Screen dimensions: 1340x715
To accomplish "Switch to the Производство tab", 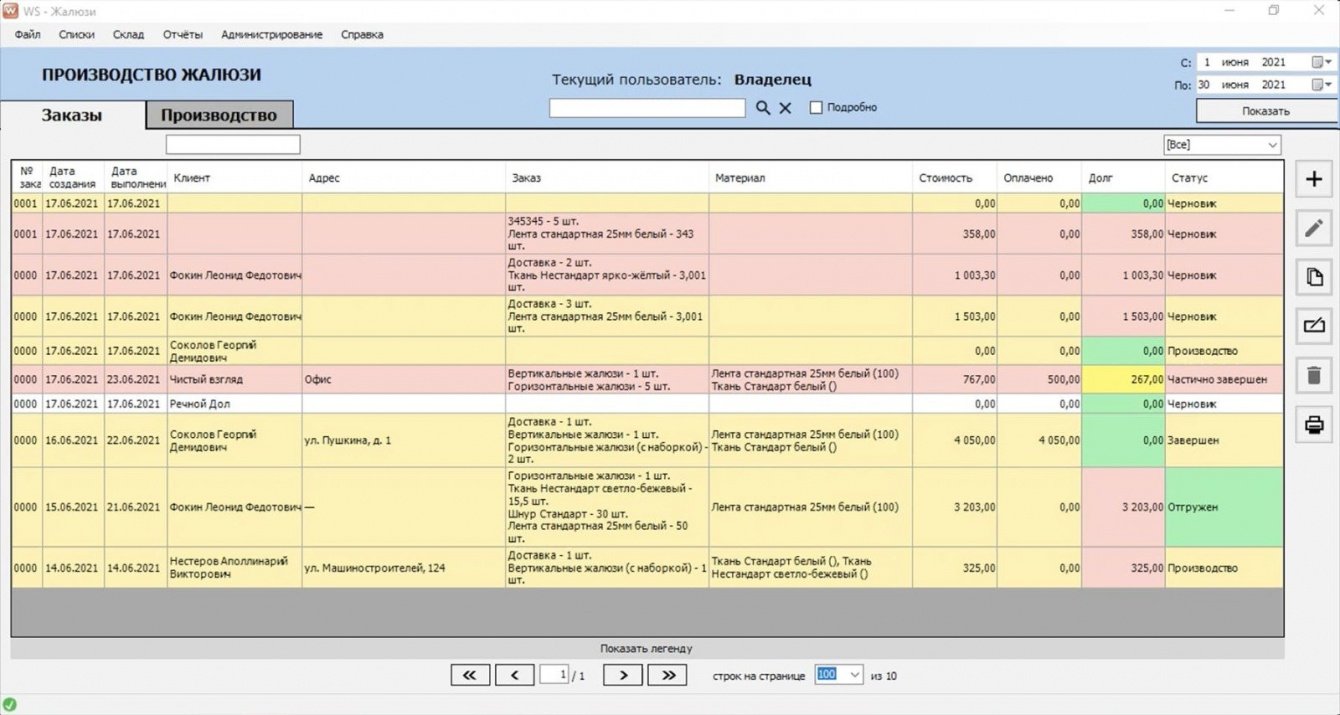I will pos(219,115).
